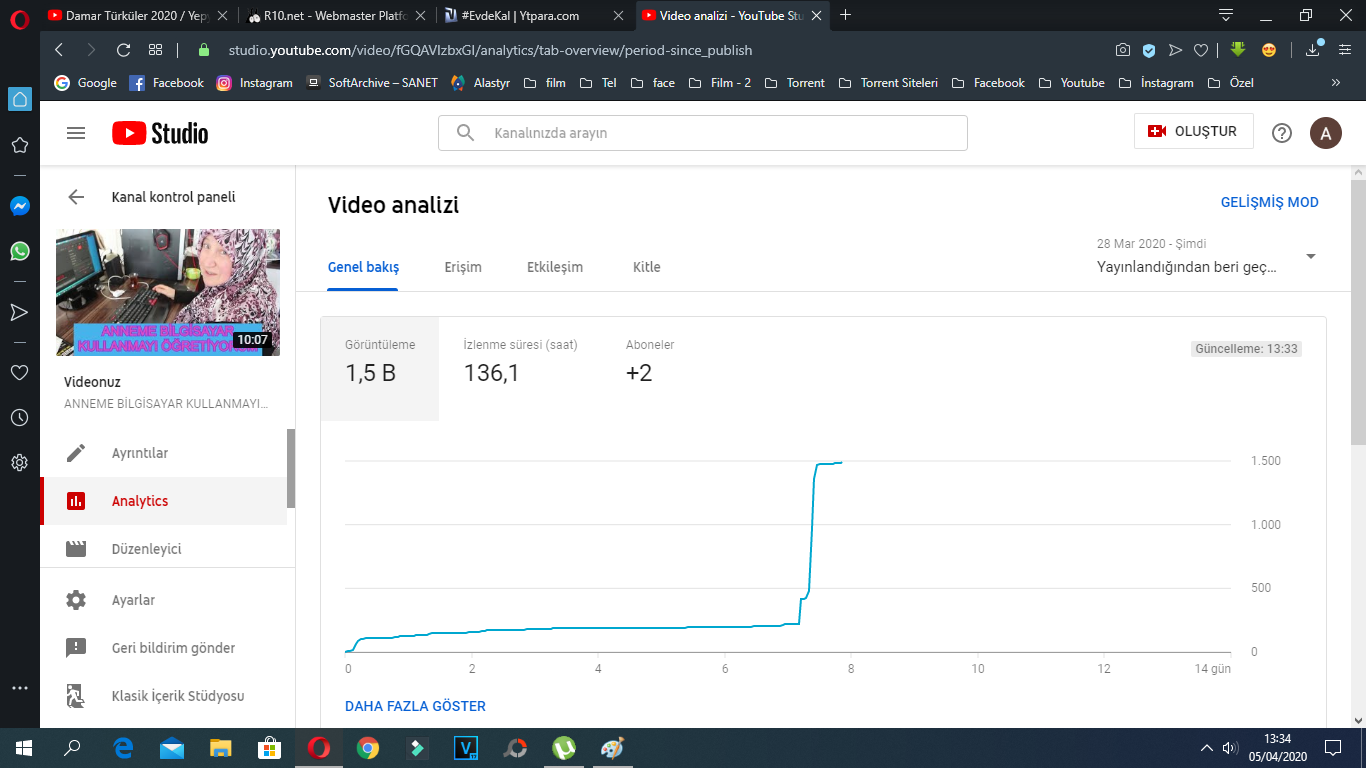Image resolution: width=1366 pixels, height=768 pixels.
Task: Open GELİŞMİŞ MOD link
Action: (1270, 202)
